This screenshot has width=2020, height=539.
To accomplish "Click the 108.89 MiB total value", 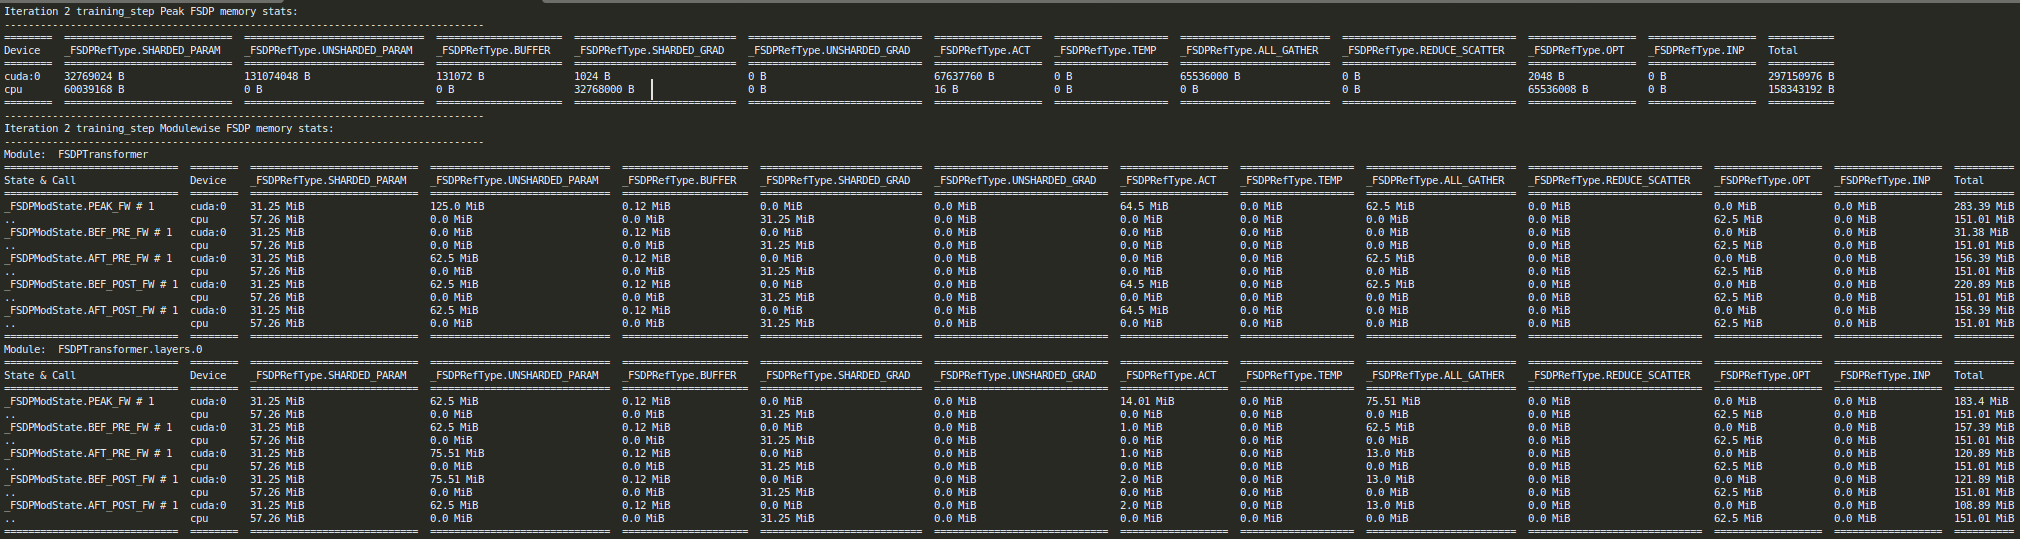I will [1984, 505].
